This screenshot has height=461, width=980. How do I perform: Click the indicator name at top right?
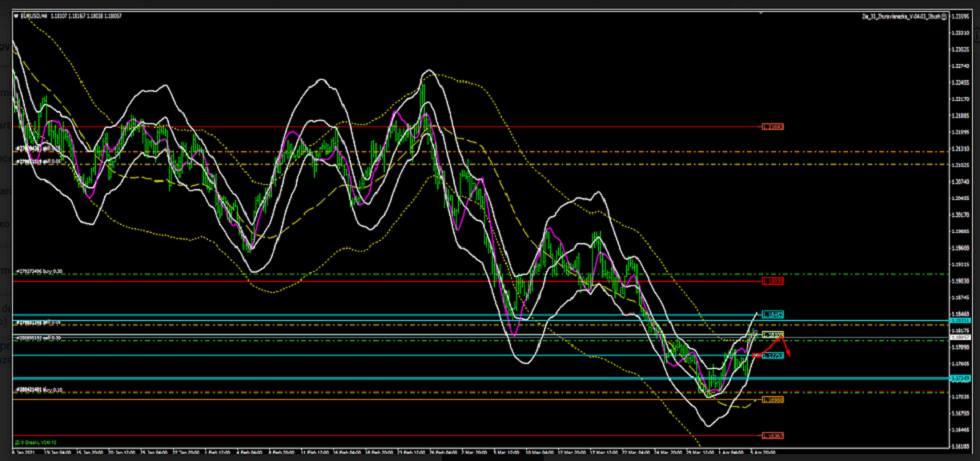pyautogui.click(x=903, y=17)
